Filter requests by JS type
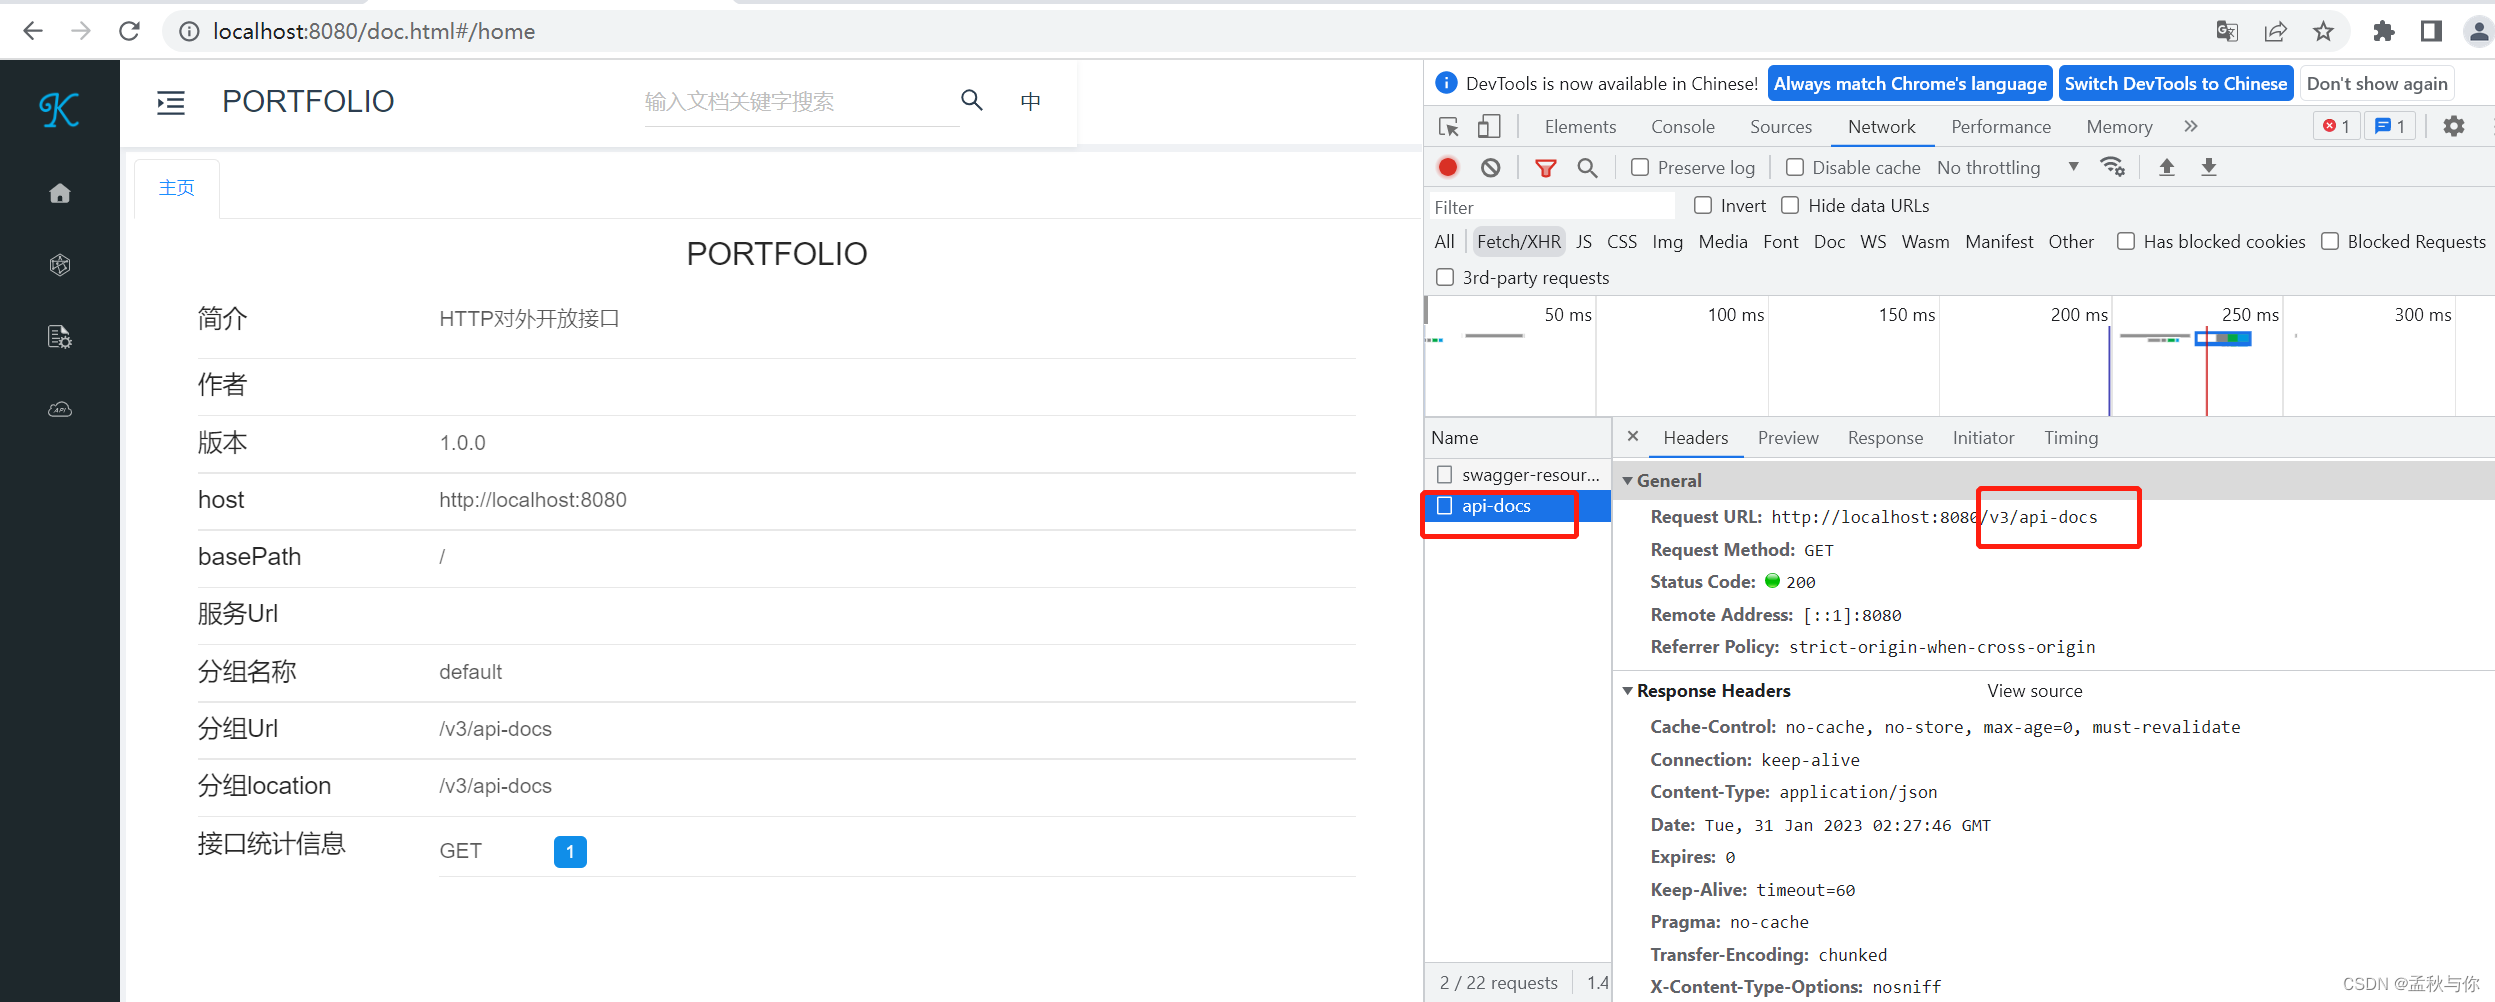 pos(1584,242)
